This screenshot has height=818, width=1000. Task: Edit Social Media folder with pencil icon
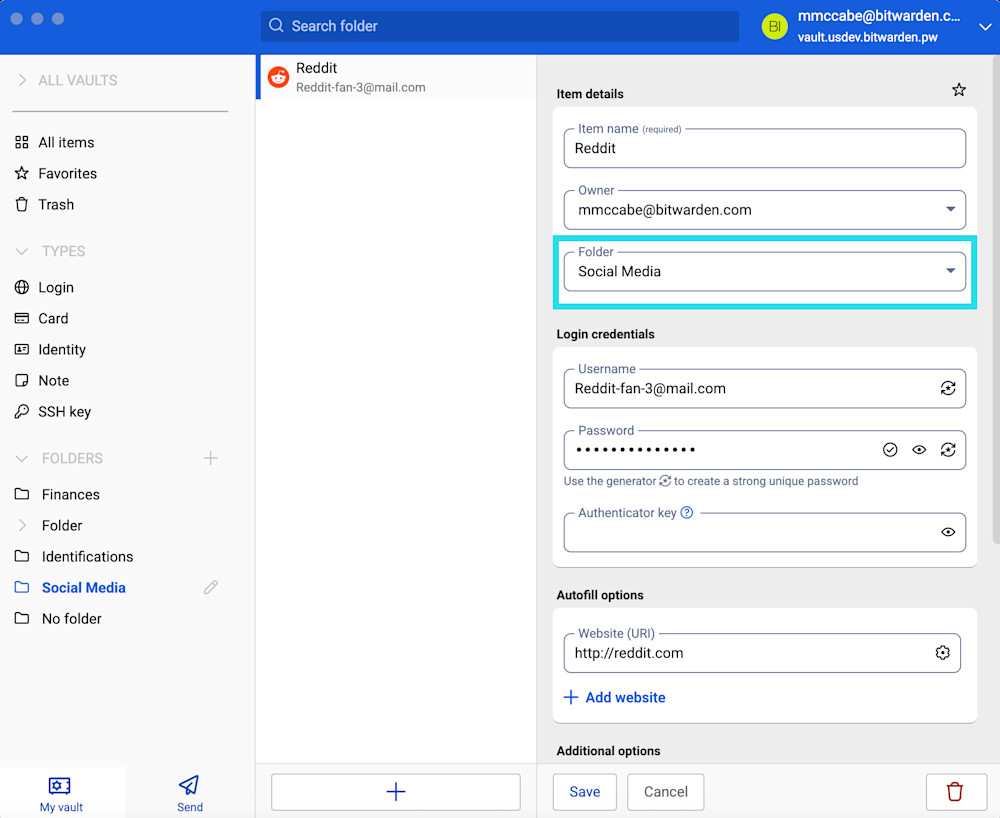(x=210, y=588)
